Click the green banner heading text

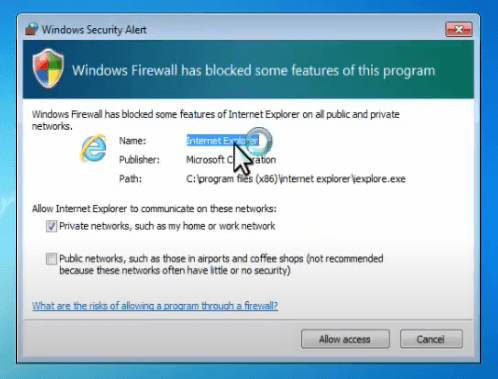click(253, 71)
